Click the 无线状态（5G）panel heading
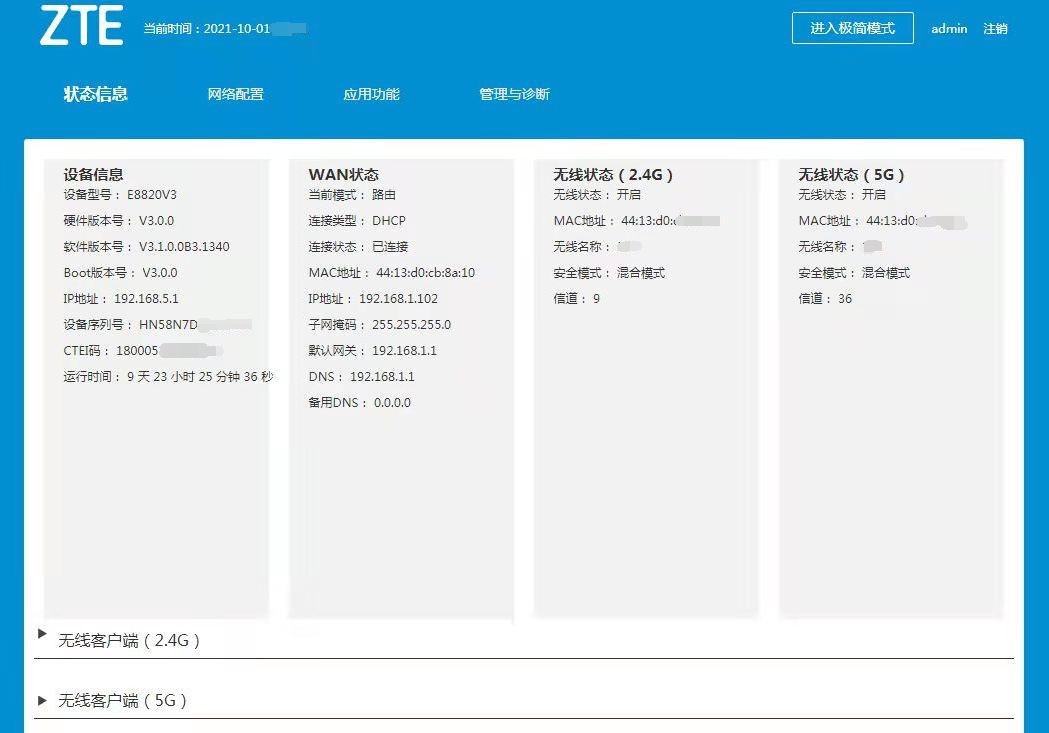 850,174
